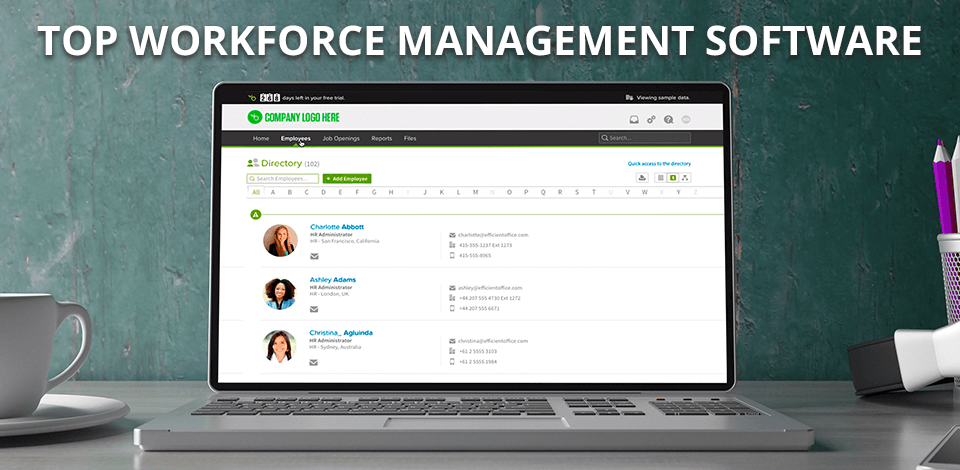Click envelope icon below Ashley Adams's title
Image resolution: width=960 pixels, height=470 pixels.
click(x=314, y=309)
